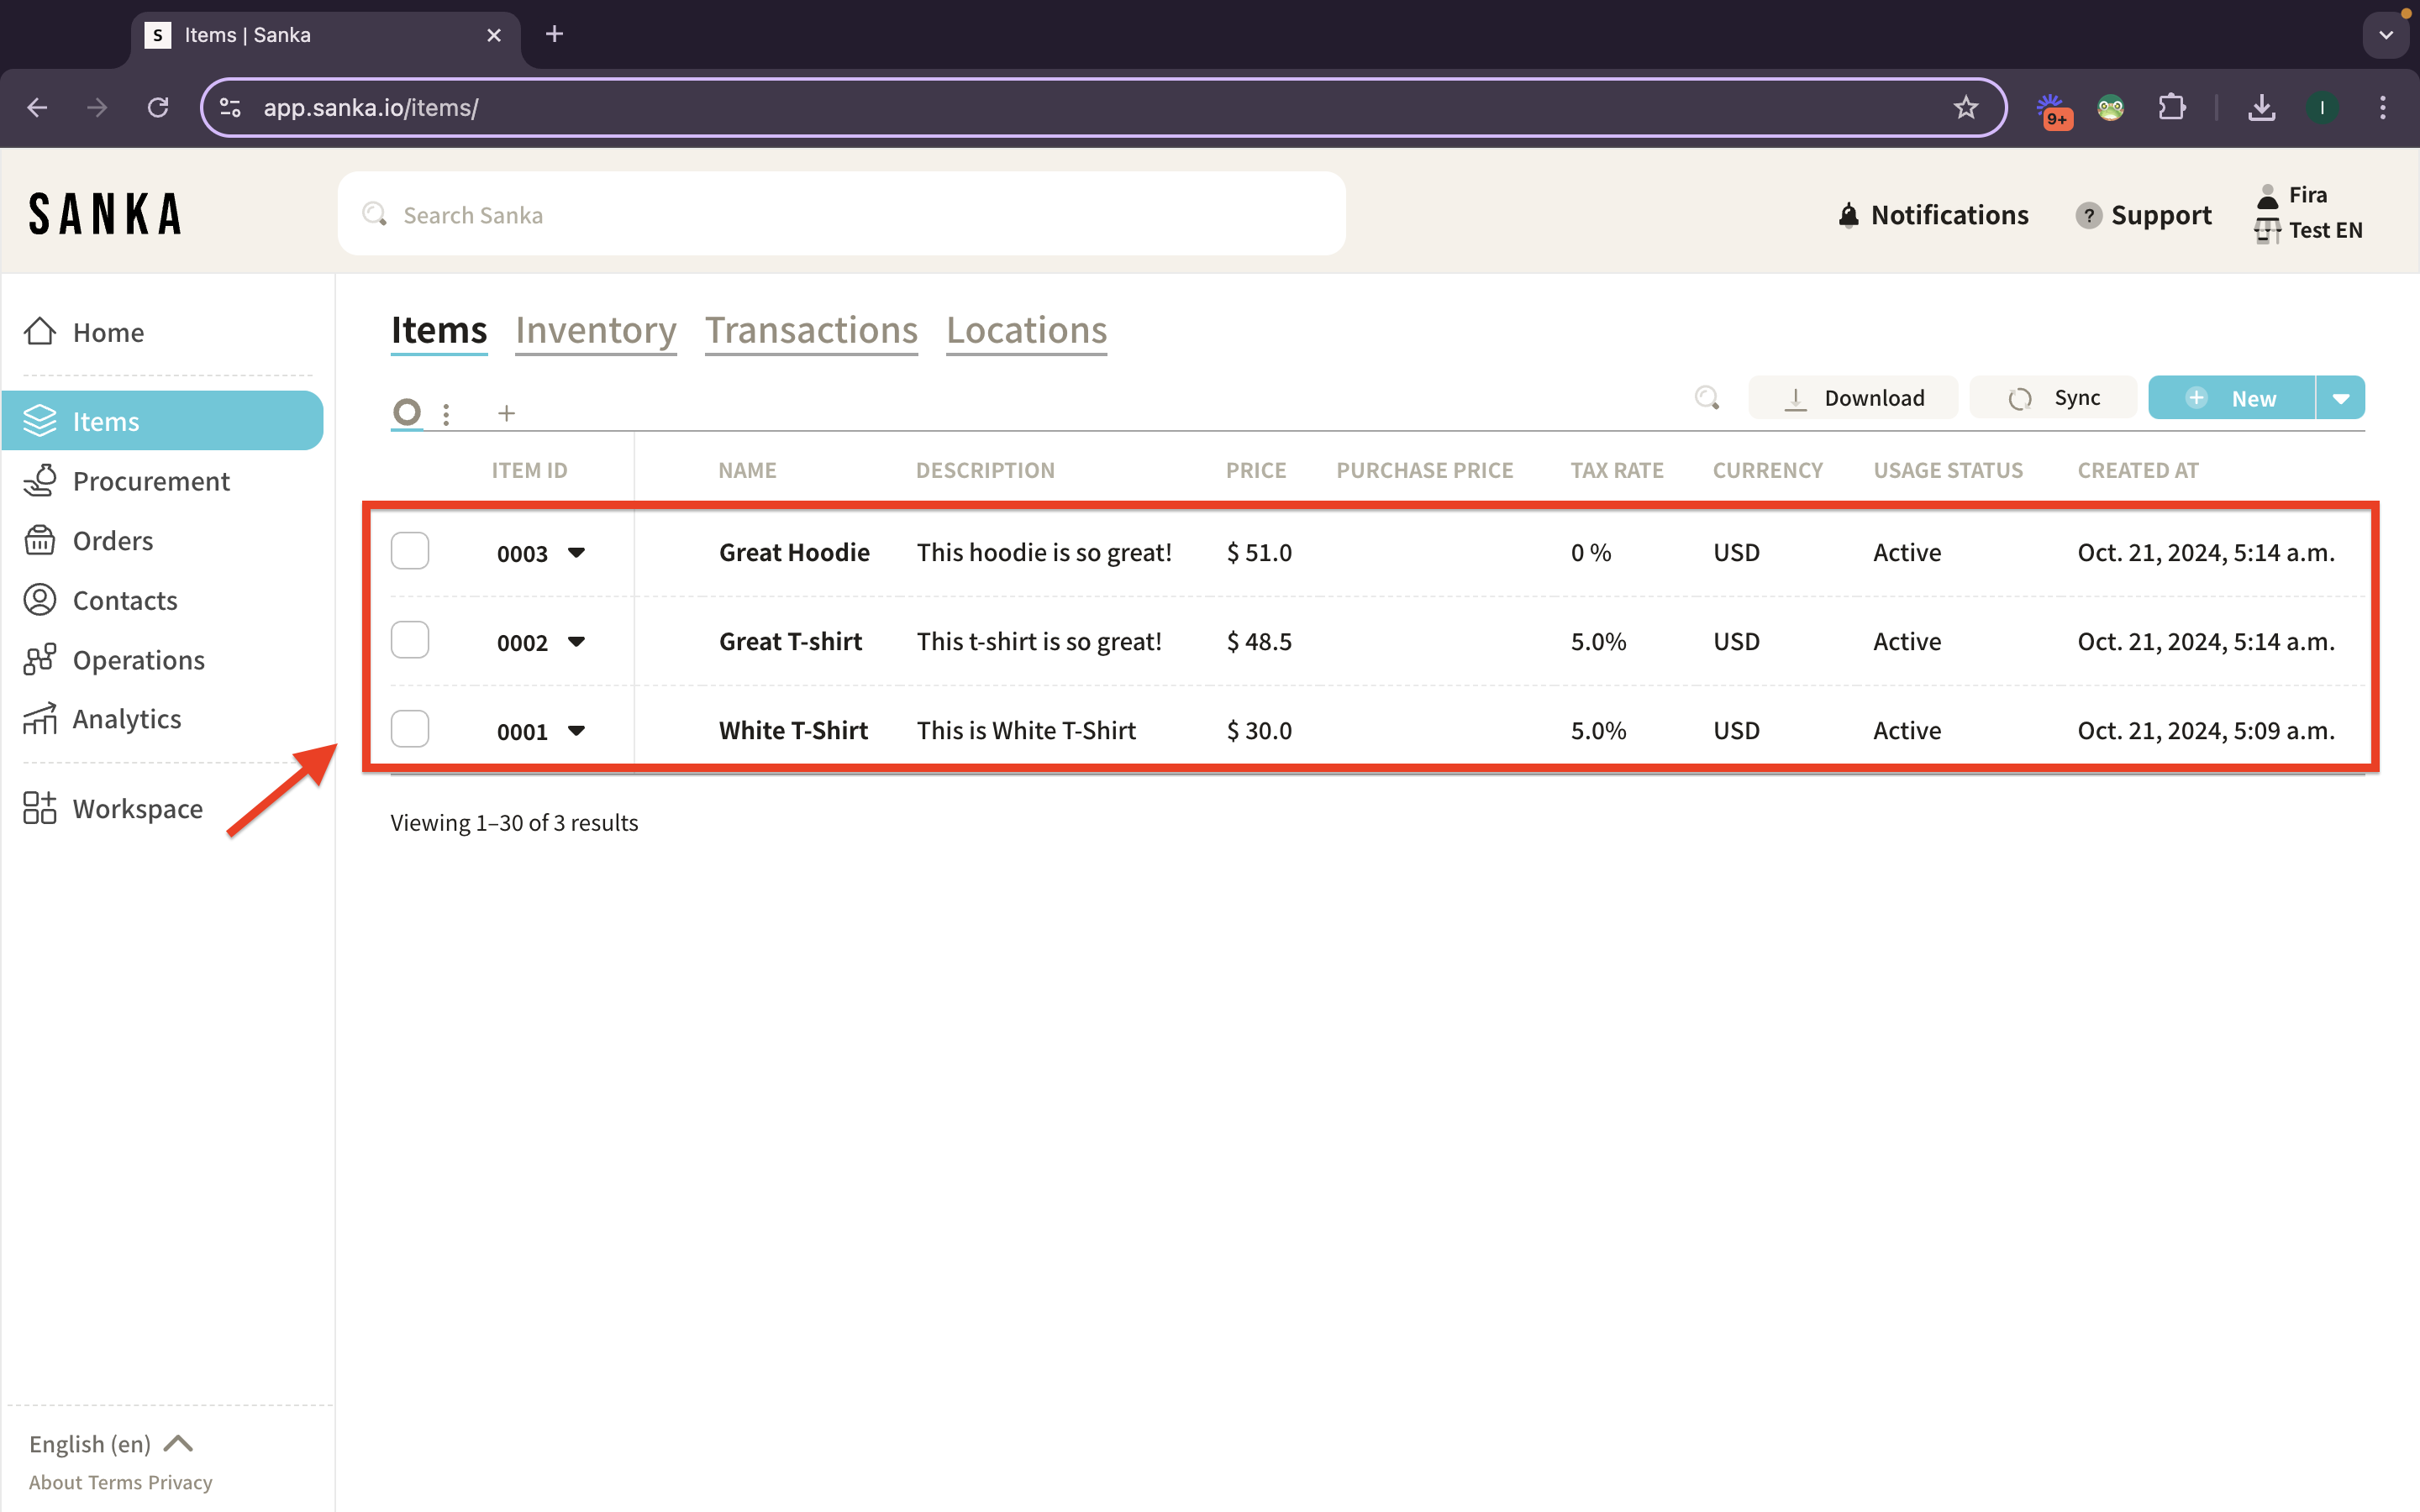2420x1512 pixels.
Task: Click the table search magnifier icon
Action: [x=1707, y=398]
